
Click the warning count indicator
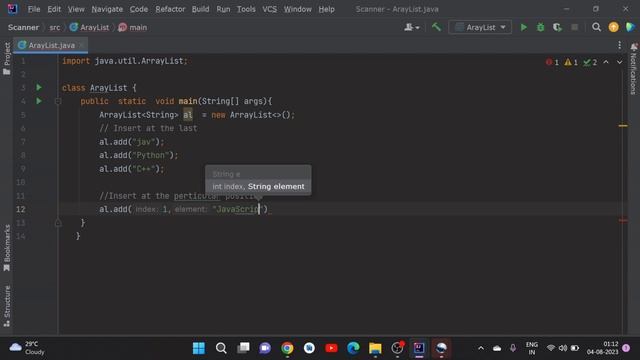(571, 62)
